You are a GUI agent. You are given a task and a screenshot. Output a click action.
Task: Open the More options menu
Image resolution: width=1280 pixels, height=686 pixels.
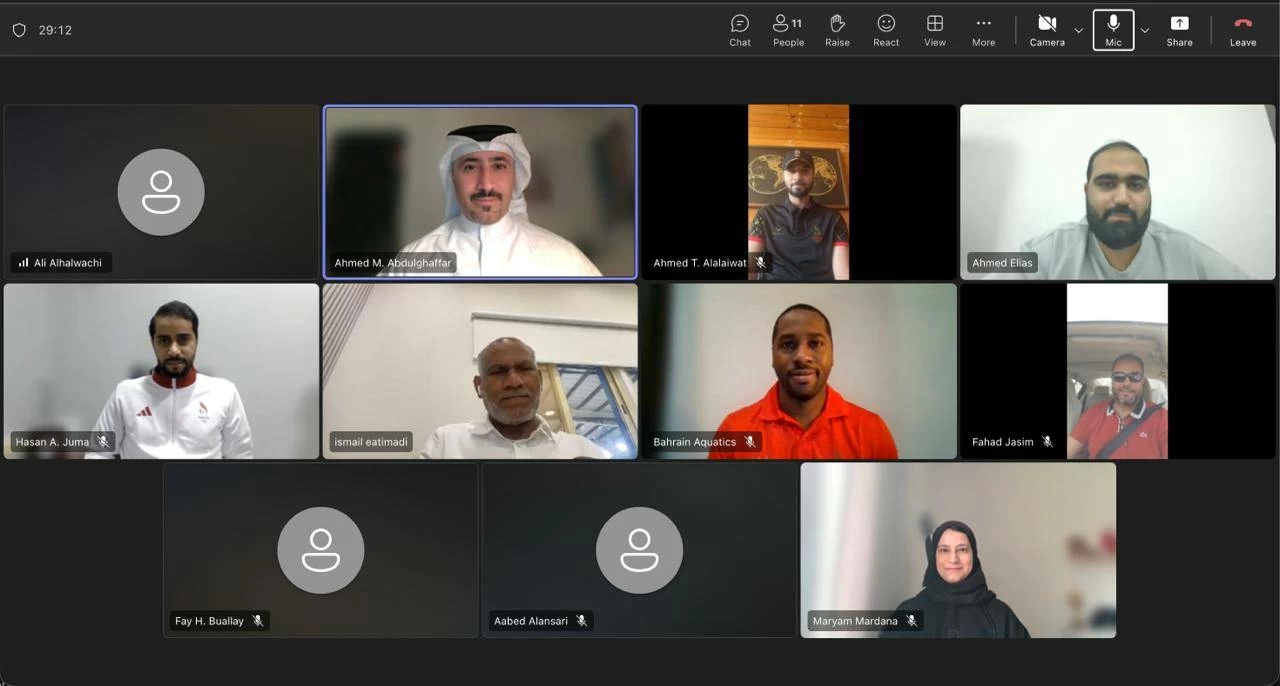point(983,30)
